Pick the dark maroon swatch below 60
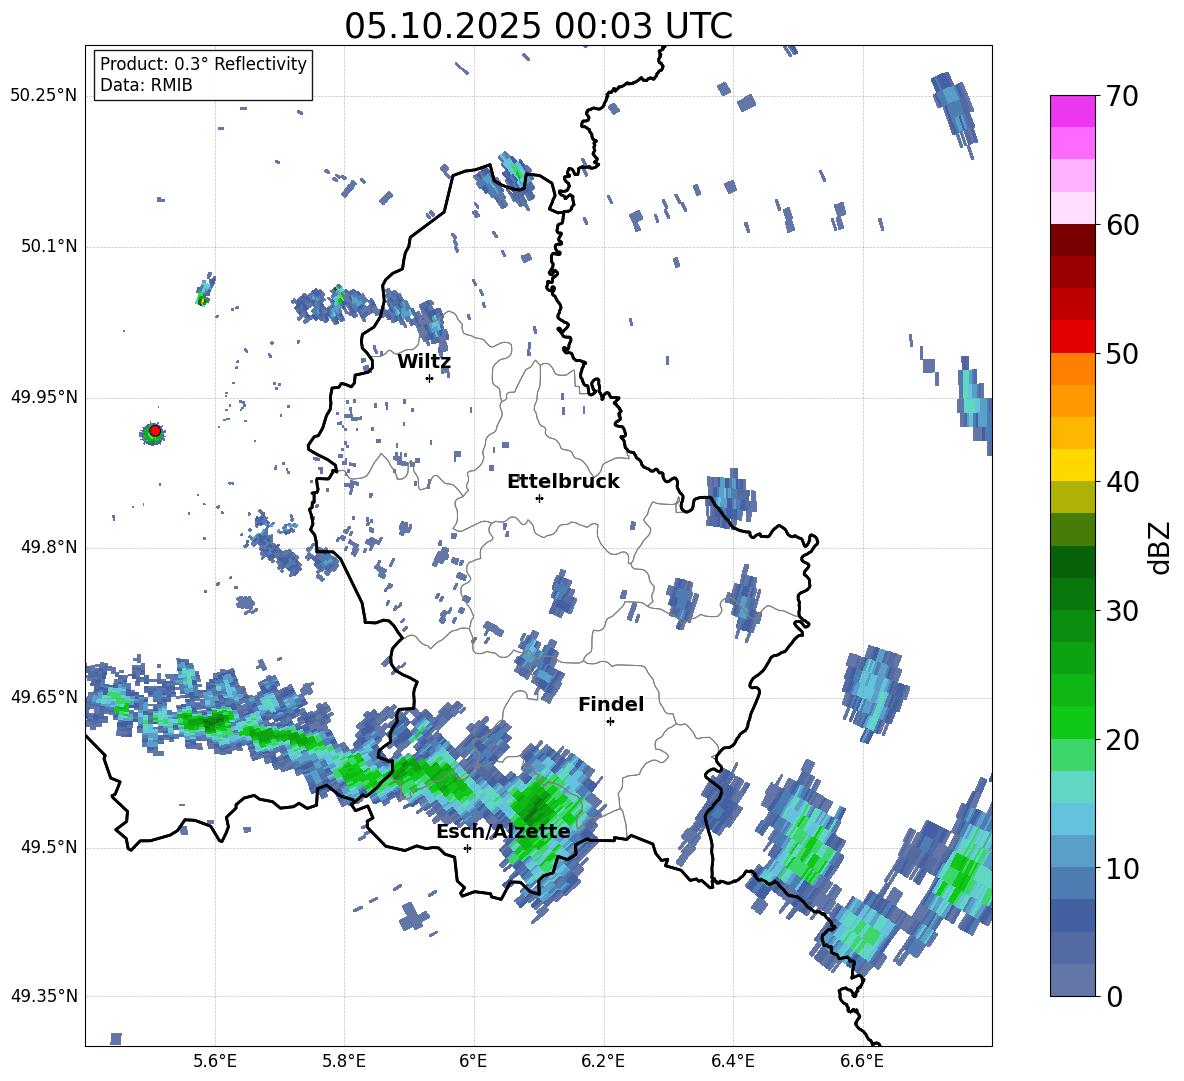Image resolution: width=1184 pixels, height=1081 pixels. pyautogui.click(x=1072, y=240)
